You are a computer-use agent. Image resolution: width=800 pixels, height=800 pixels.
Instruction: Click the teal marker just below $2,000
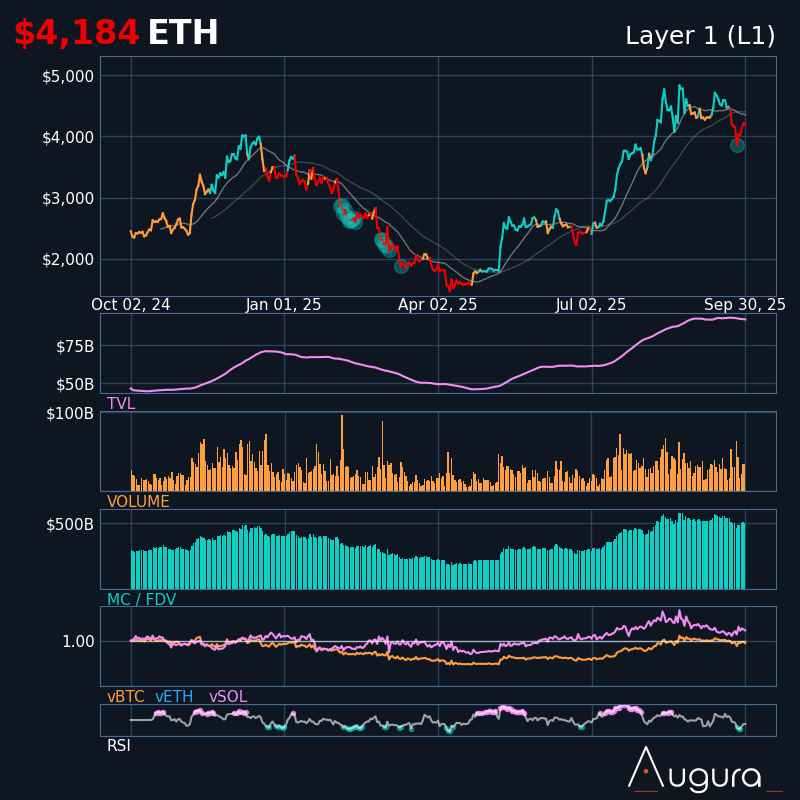click(401, 266)
